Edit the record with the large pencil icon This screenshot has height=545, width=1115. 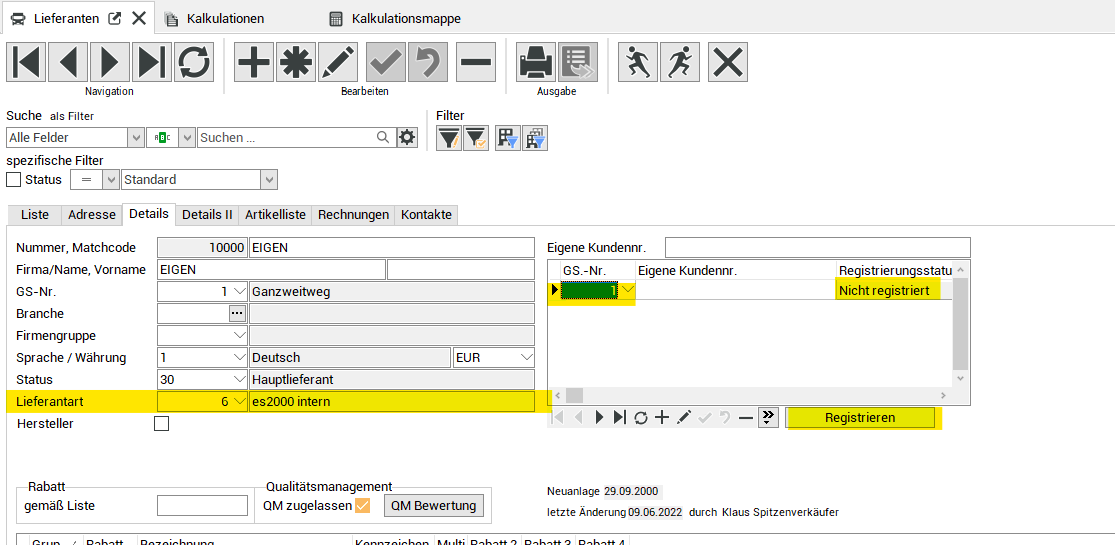click(338, 62)
